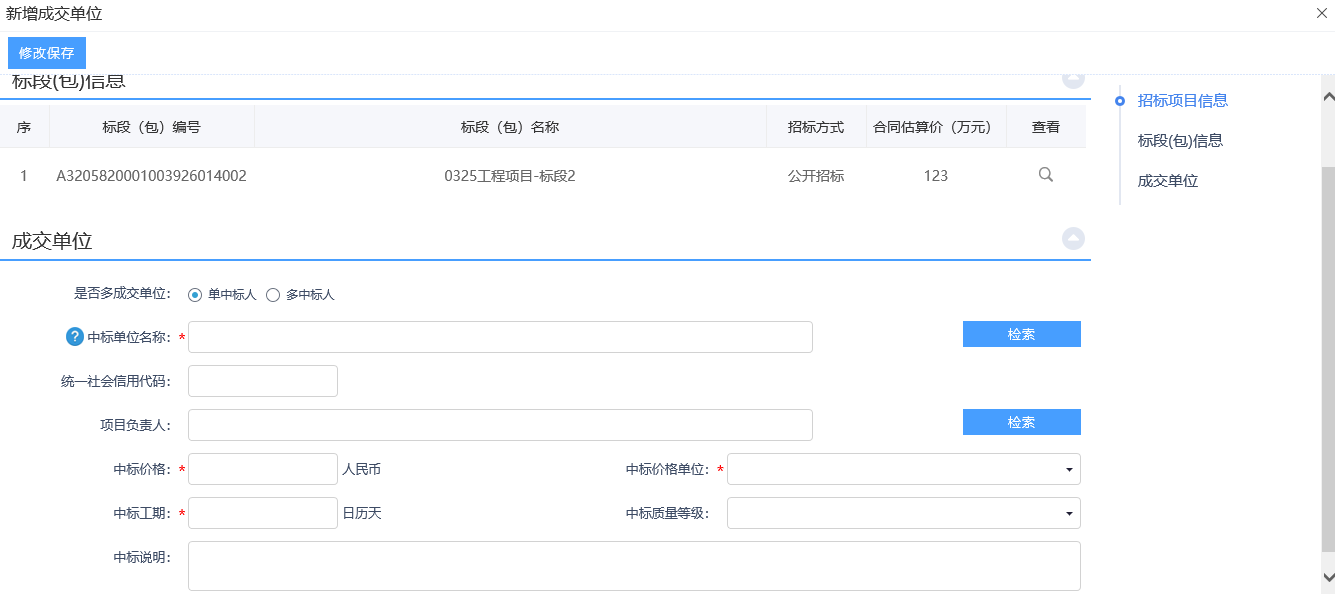Screen dimensions: 1335x594
Task: Collapse the 标段(包)信息 section arrow
Action: coord(1073,79)
